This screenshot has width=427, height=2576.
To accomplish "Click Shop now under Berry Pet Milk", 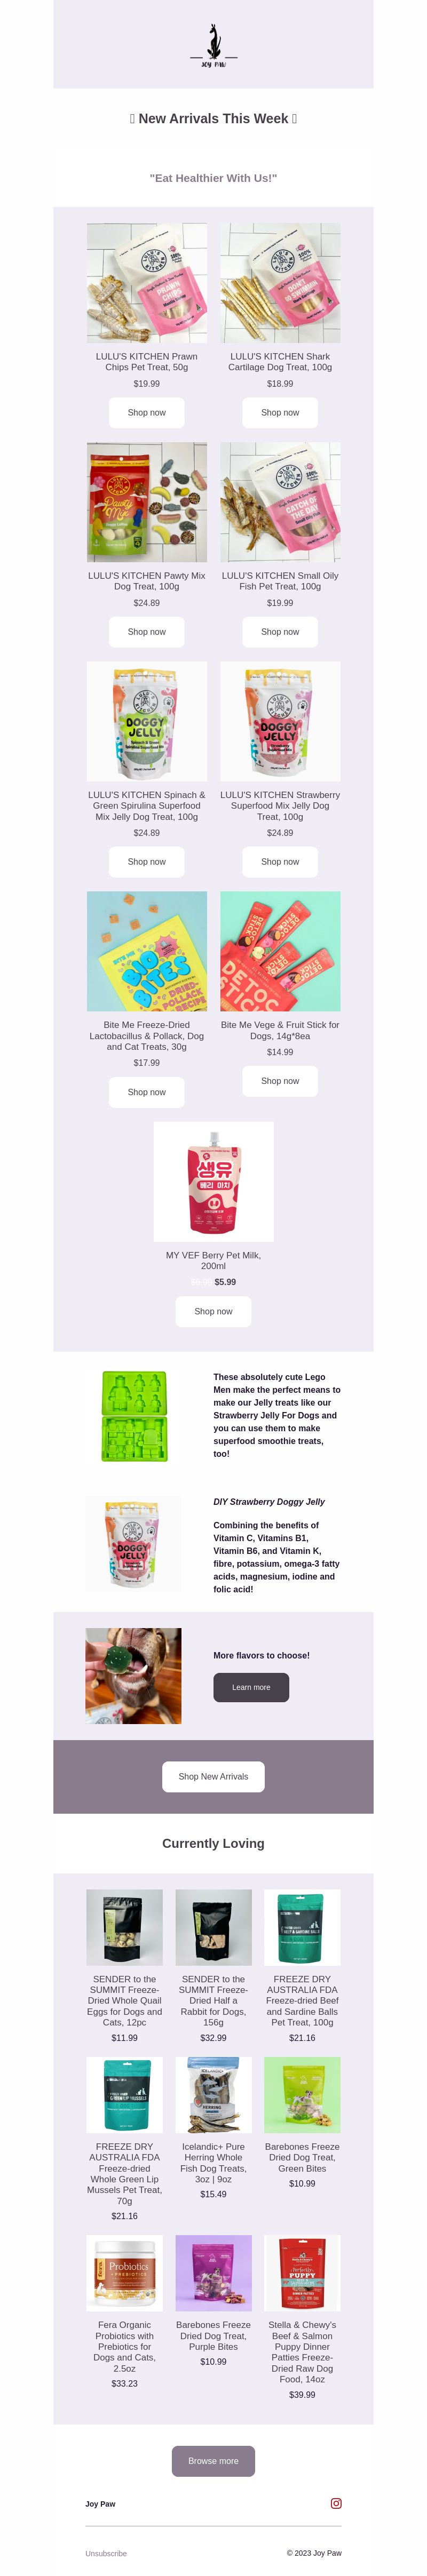I will [213, 1311].
